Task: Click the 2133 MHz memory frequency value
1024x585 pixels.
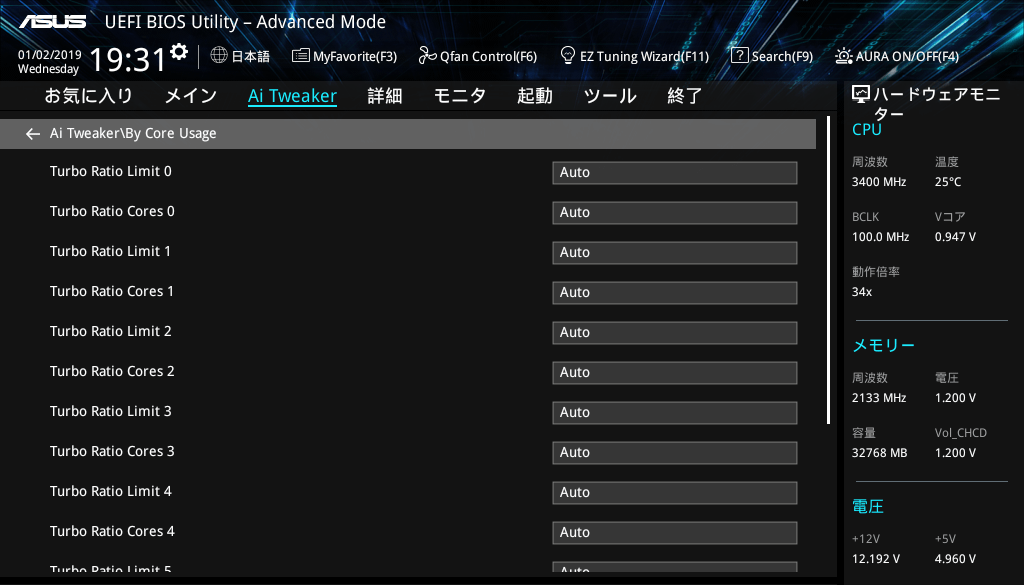Action: coord(879,398)
